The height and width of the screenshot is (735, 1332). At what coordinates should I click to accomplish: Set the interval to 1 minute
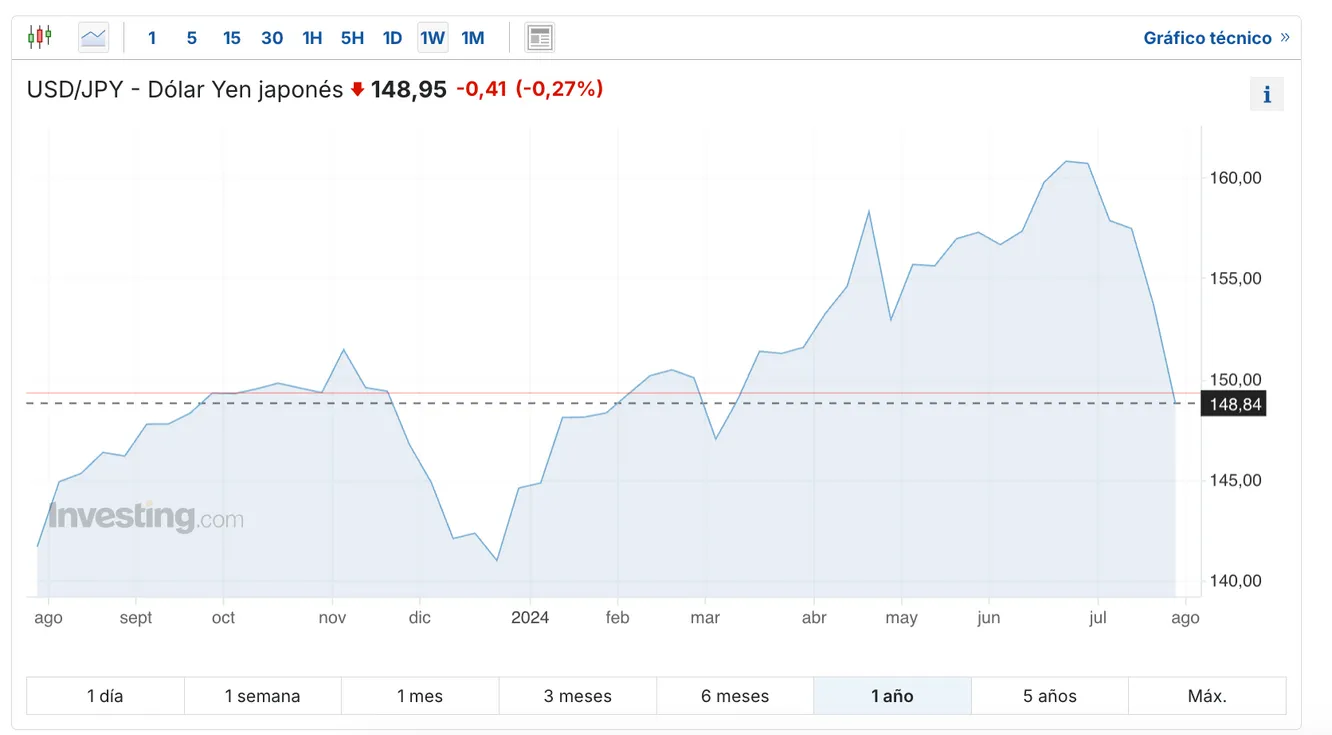[x=152, y=38]
